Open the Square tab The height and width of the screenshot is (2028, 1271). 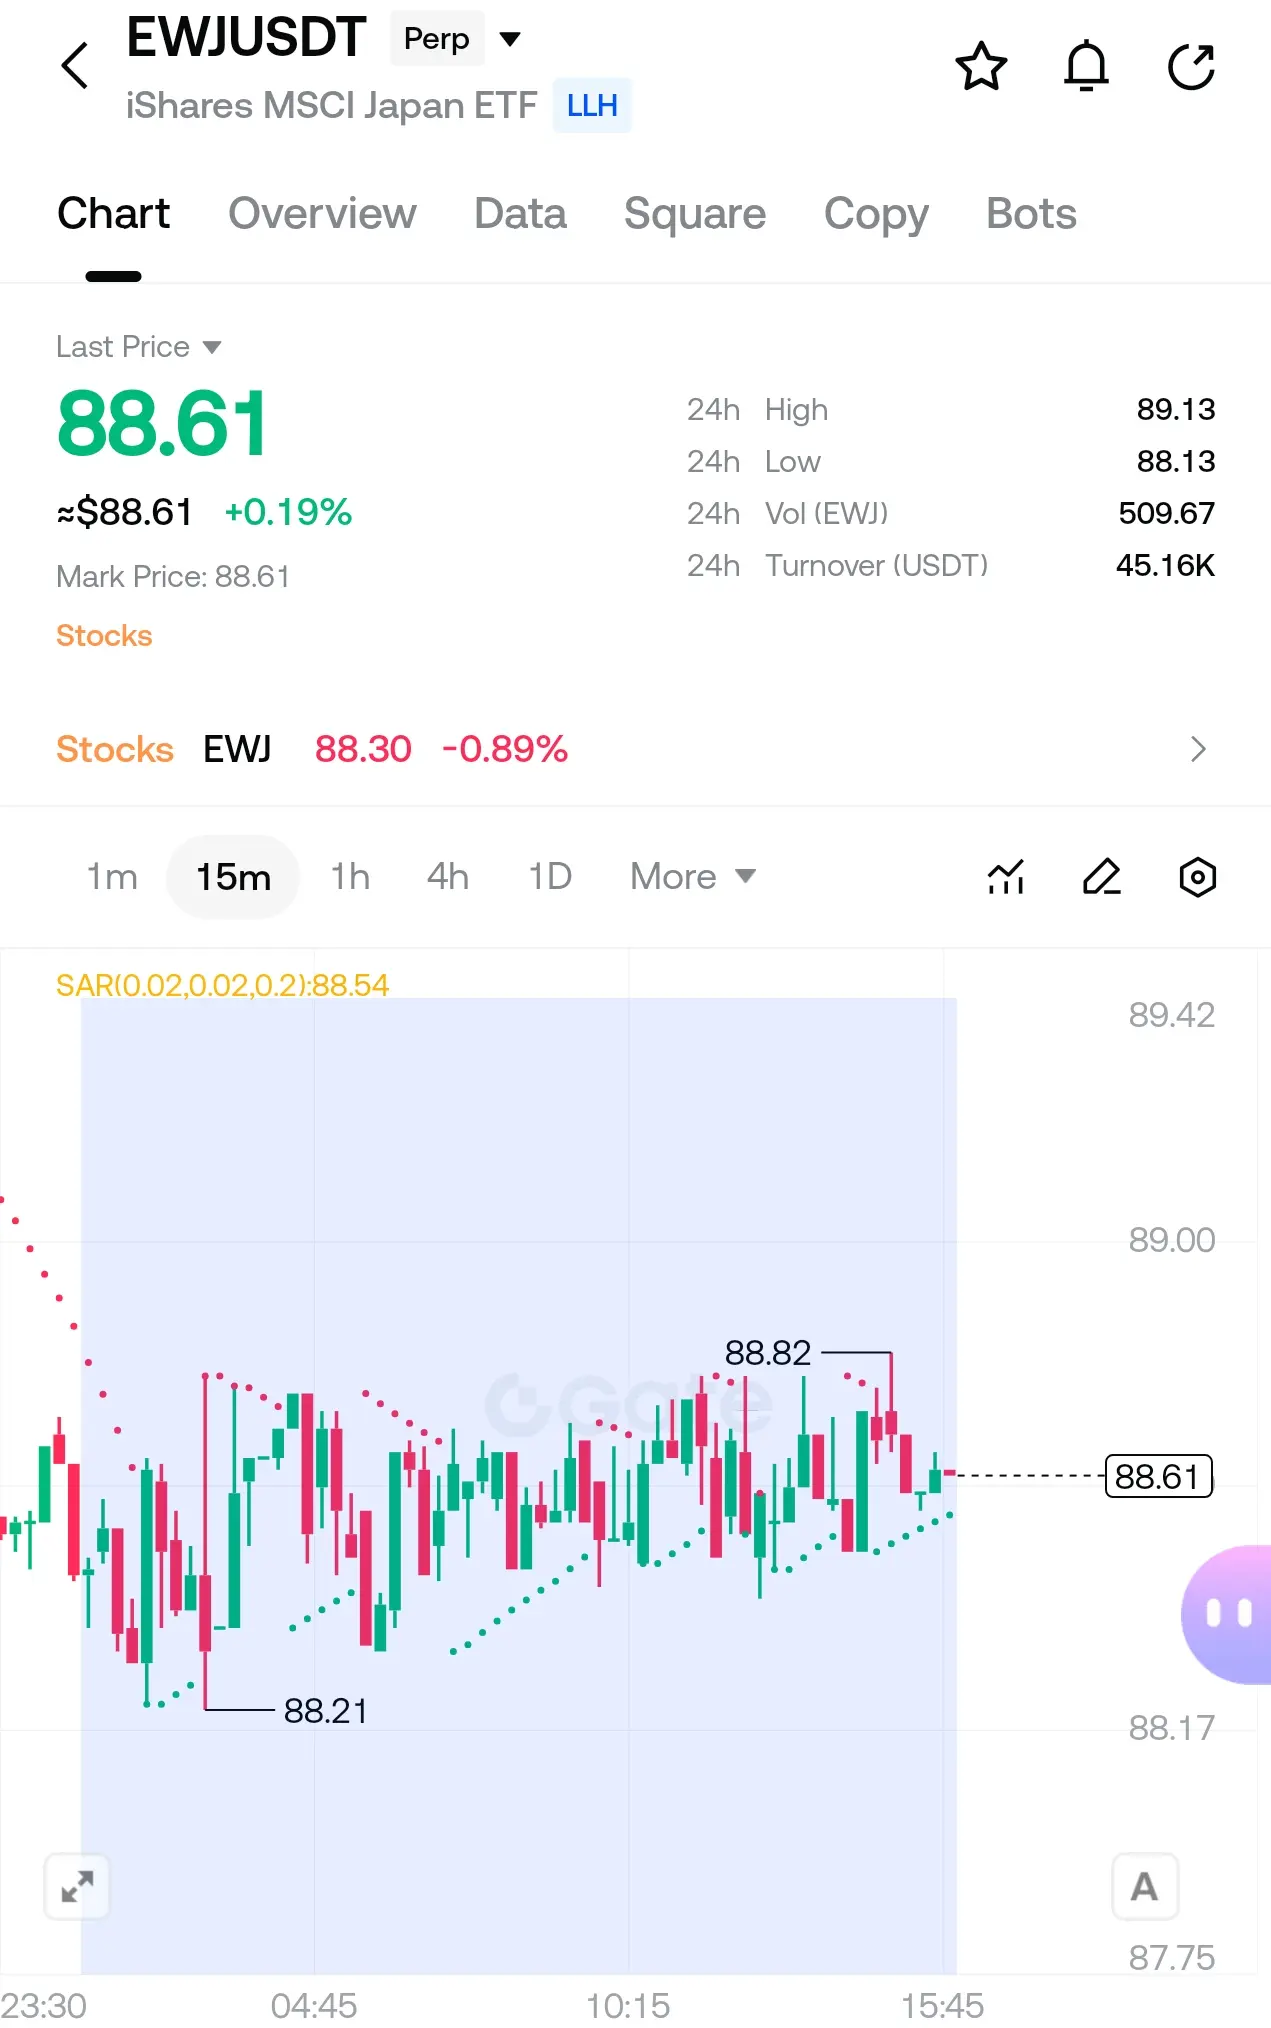pyautogui.click(x=695, y=214)
